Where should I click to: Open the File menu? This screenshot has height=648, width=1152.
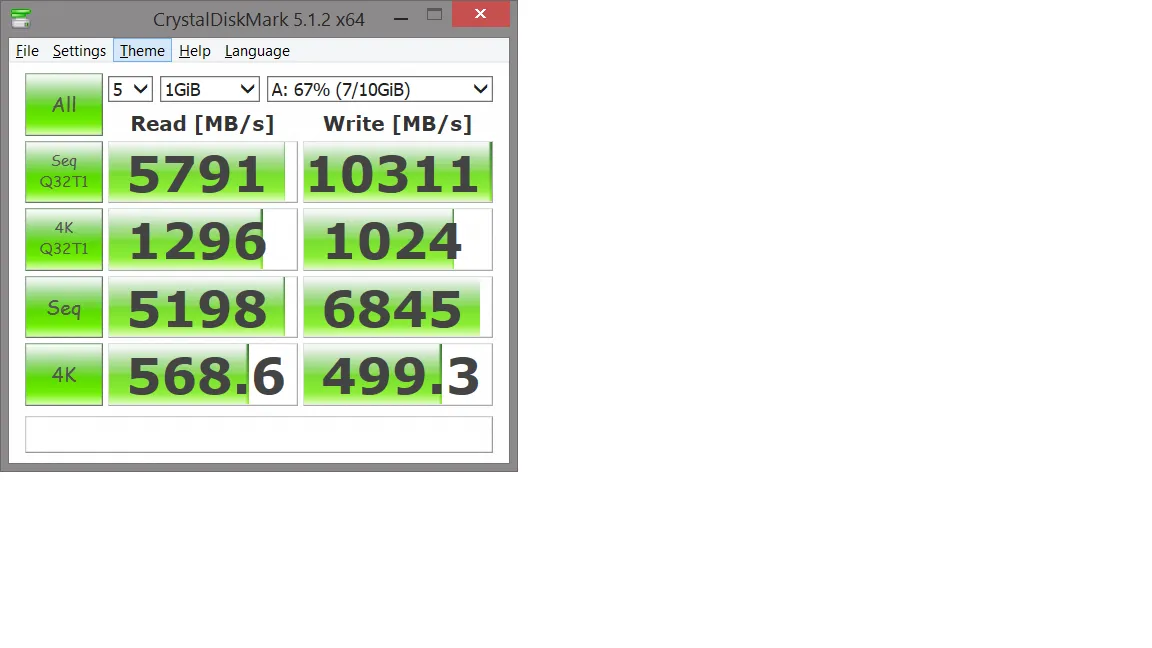[x=27, y=51]
